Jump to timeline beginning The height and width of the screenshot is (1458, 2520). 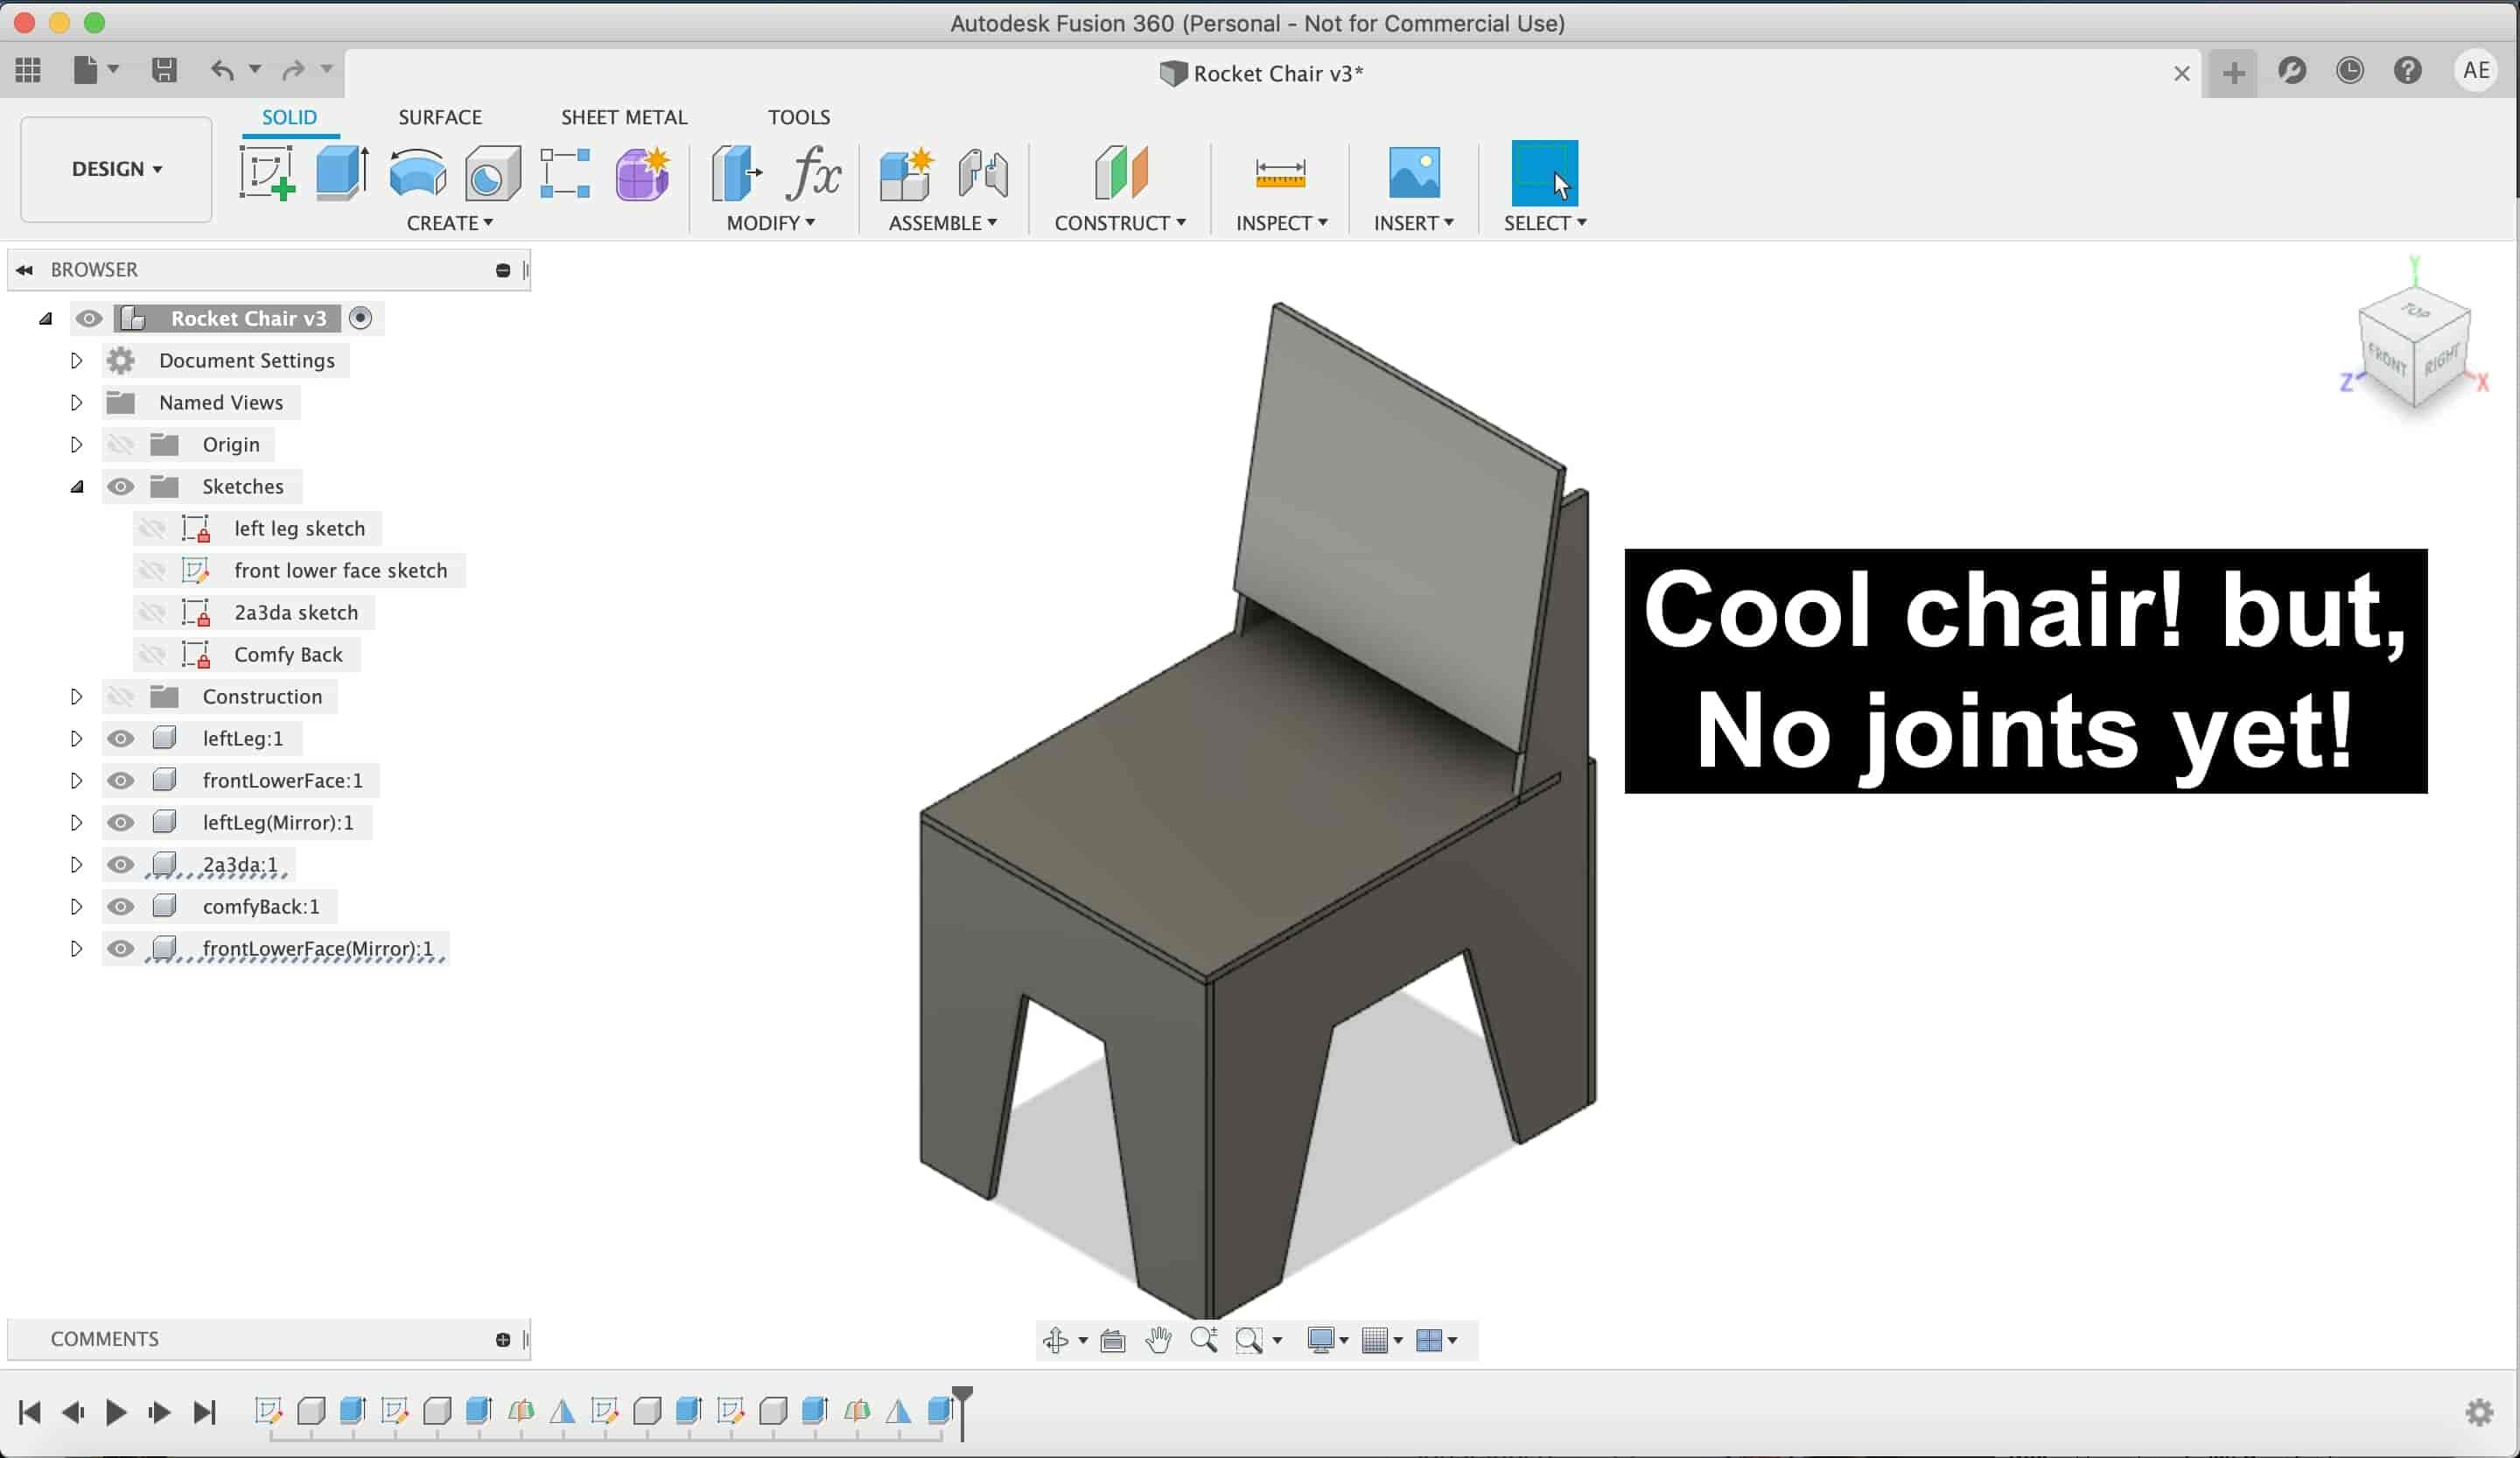(x=30, y=1412)
